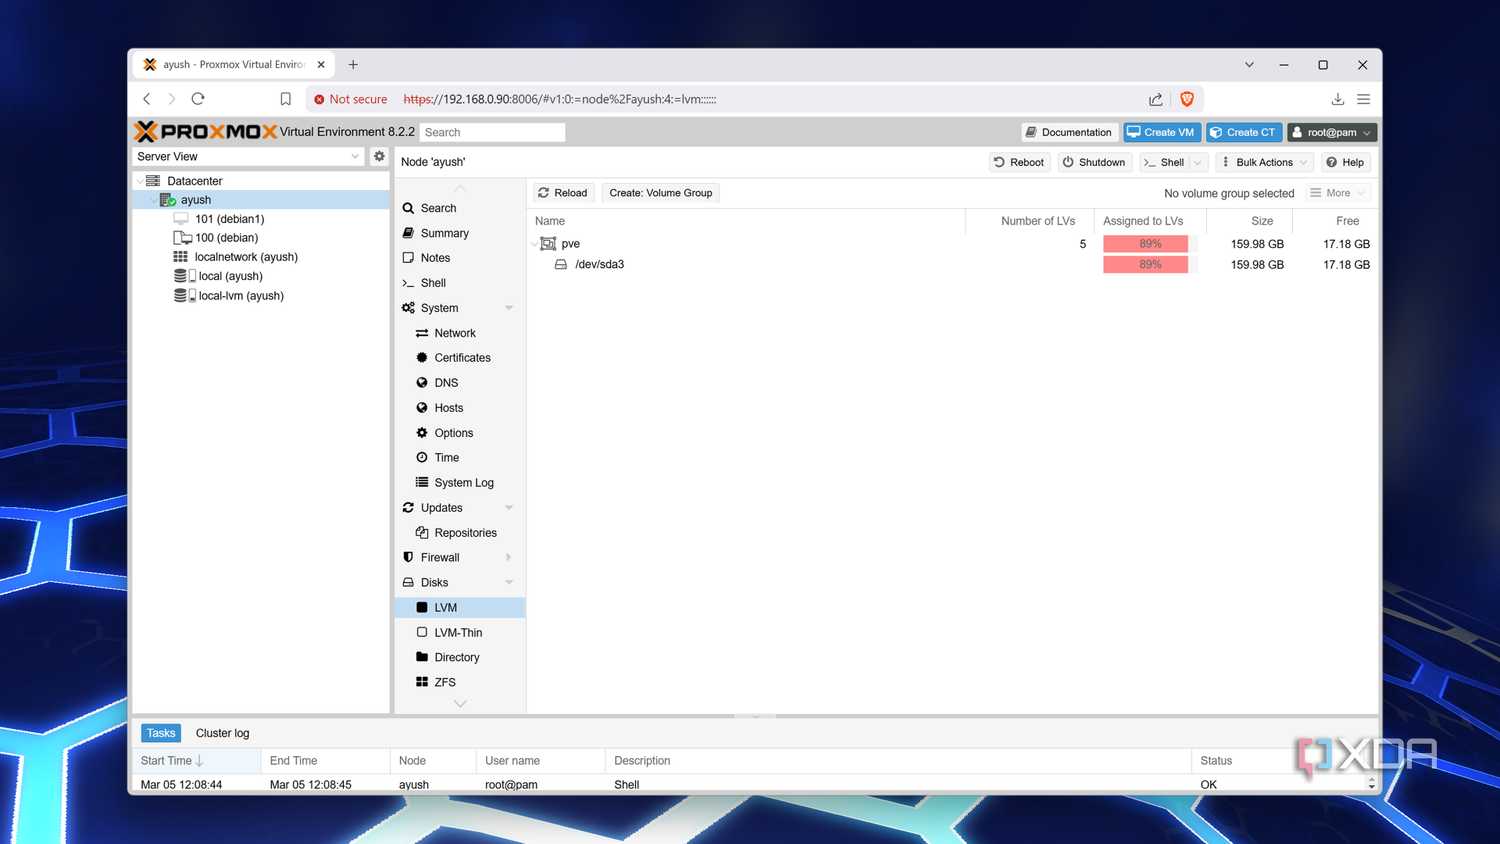The width and height of the screenshot is (1500, 844).
Task: Open the root@pam user menu
Action: [1332, 132]
